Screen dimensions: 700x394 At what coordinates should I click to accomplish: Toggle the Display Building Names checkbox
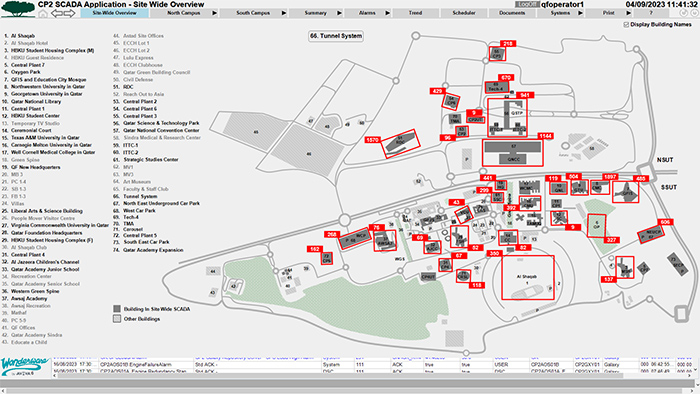point(626,25)
